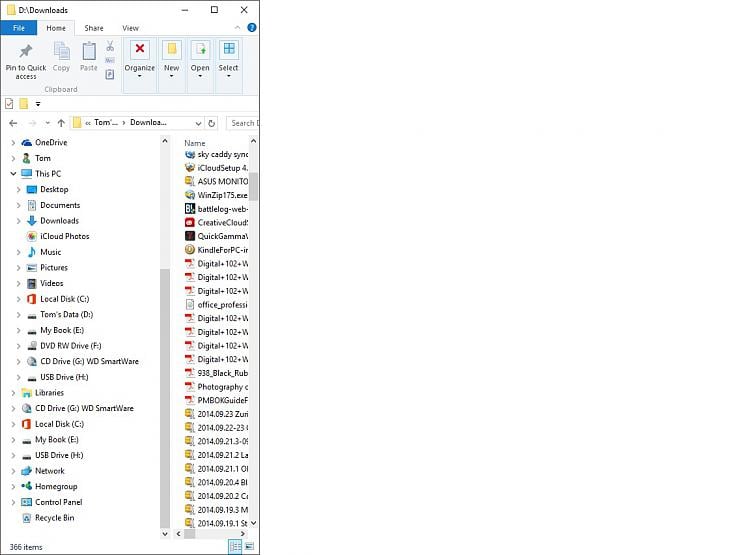Switch to Details view icon in status bar
Viewport: 750px width, 555px height.
[x=235, y=546]
